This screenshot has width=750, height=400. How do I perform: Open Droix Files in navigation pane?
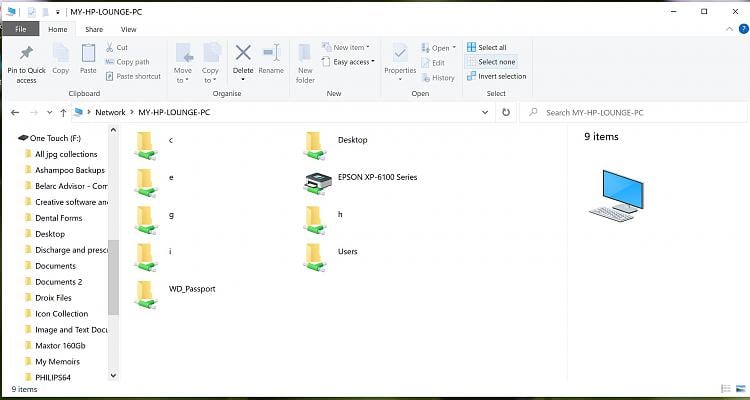(48, 298)
